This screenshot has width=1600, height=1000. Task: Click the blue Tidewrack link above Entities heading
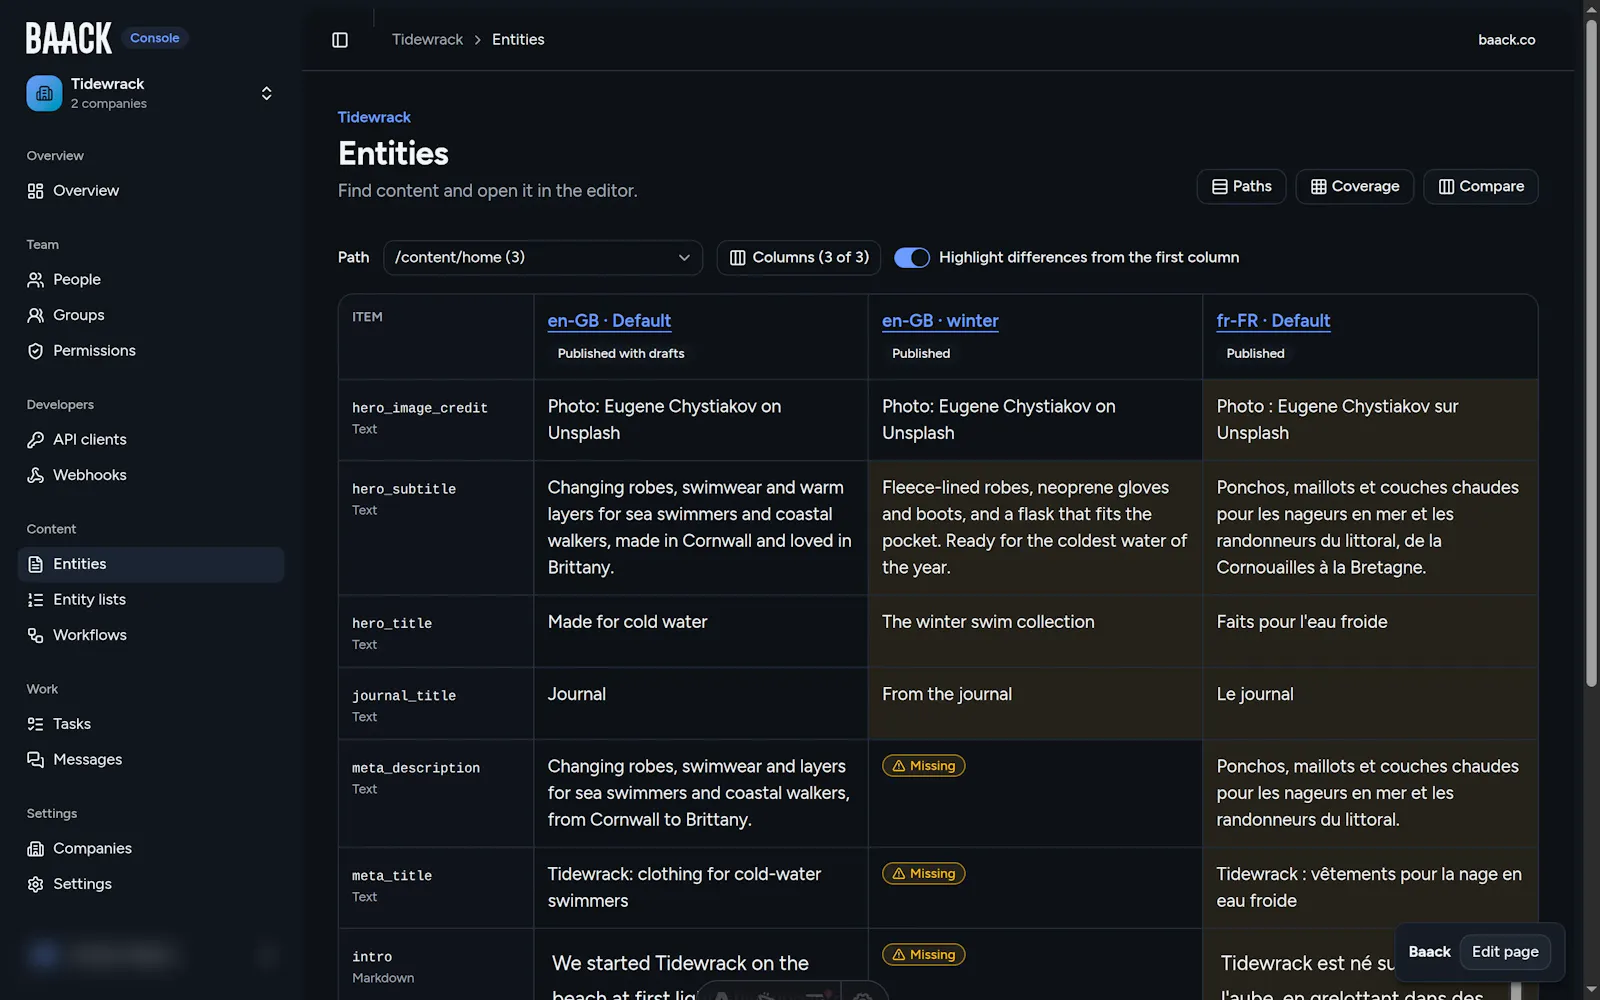(x=374, y=117)
